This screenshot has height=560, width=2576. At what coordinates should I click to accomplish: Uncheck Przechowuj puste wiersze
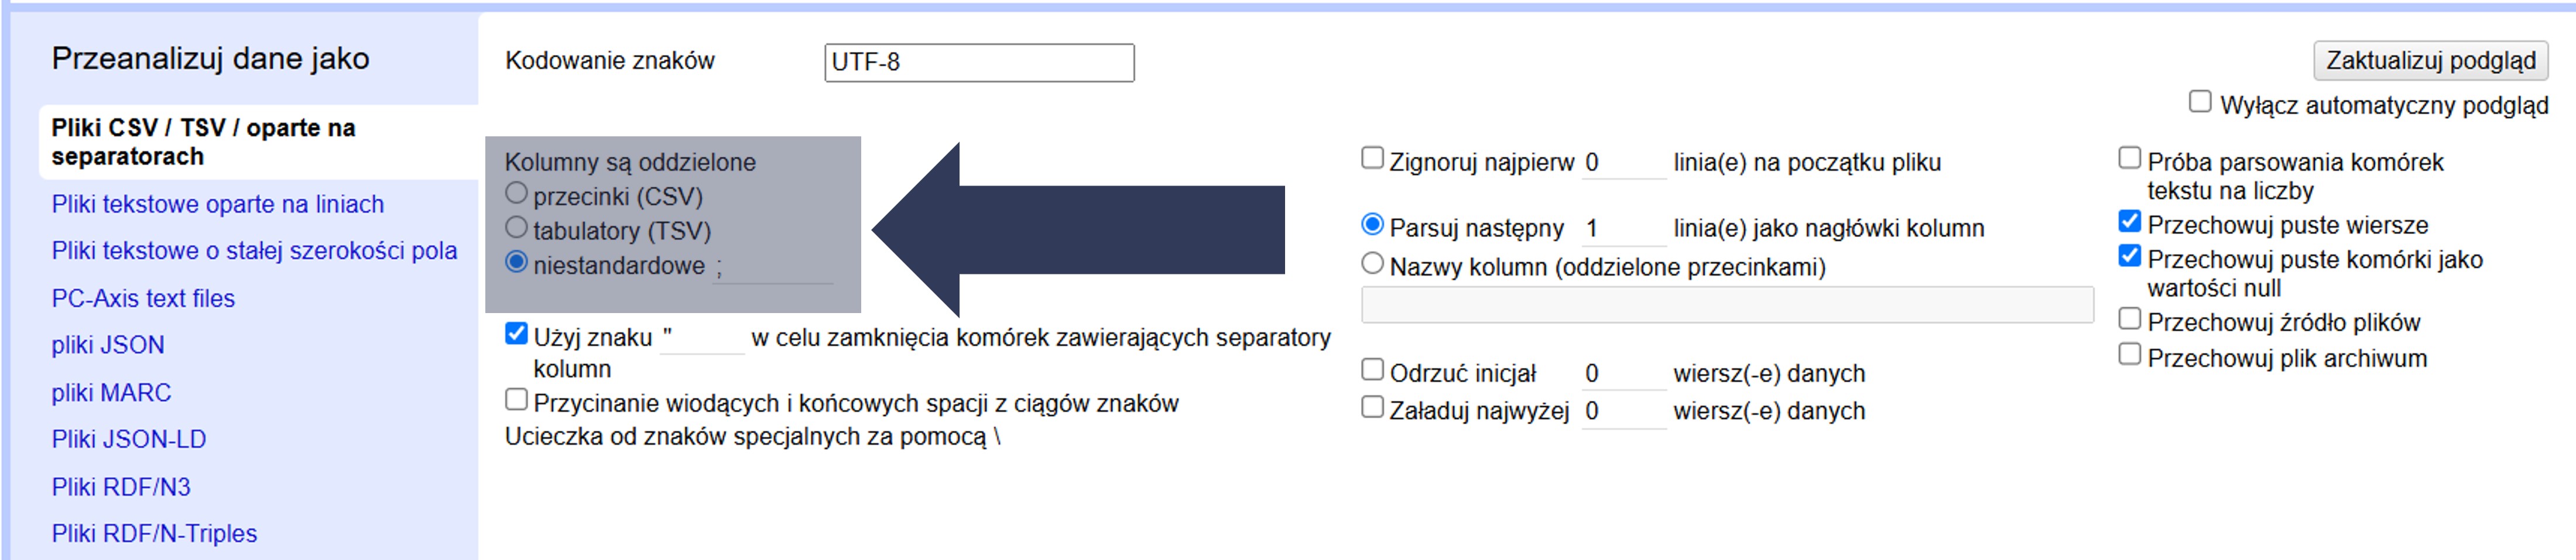(2129, 222)
